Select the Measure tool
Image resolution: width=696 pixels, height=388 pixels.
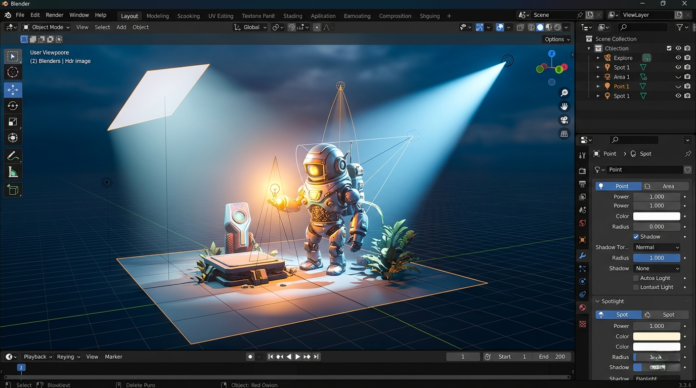(x=13, y=172)
